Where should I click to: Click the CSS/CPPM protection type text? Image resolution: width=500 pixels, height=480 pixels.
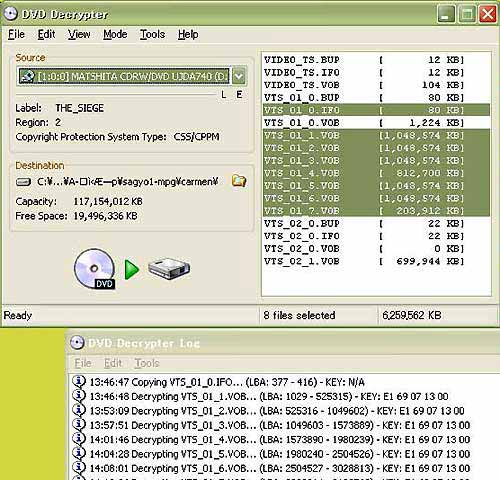click(196, 137)
